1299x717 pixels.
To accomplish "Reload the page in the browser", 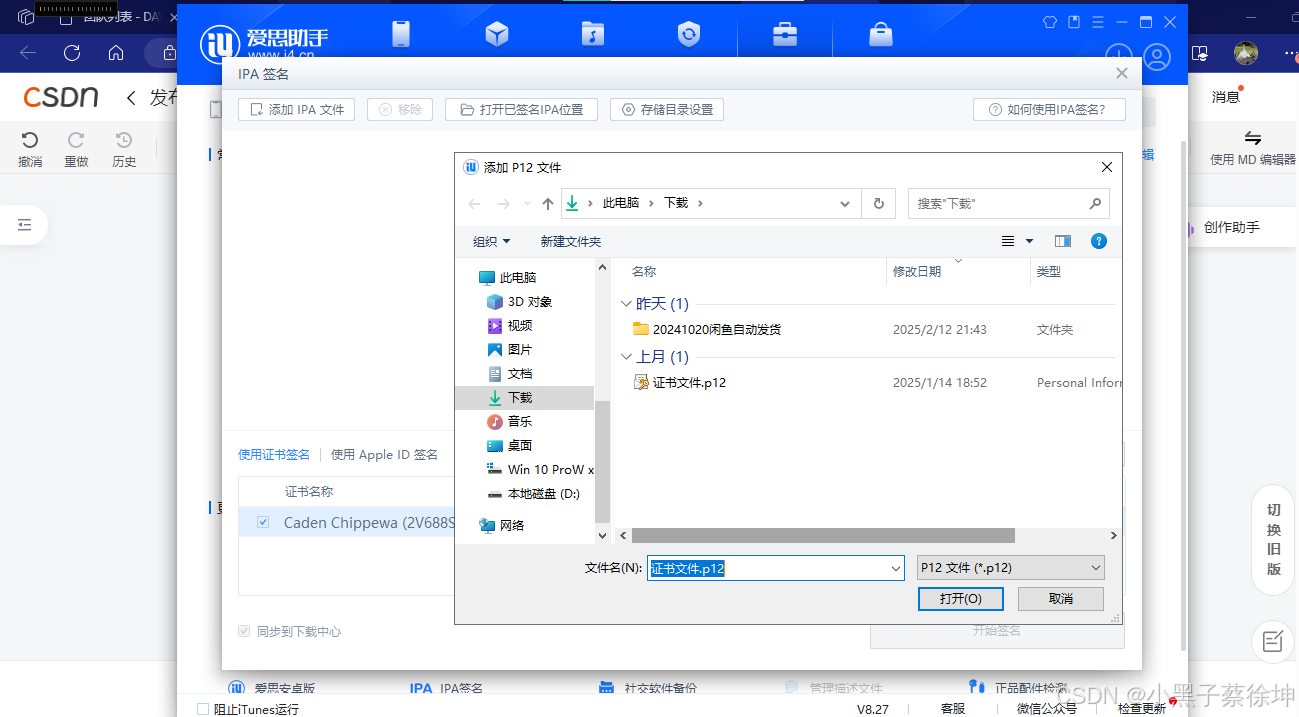I will [72, 53].
